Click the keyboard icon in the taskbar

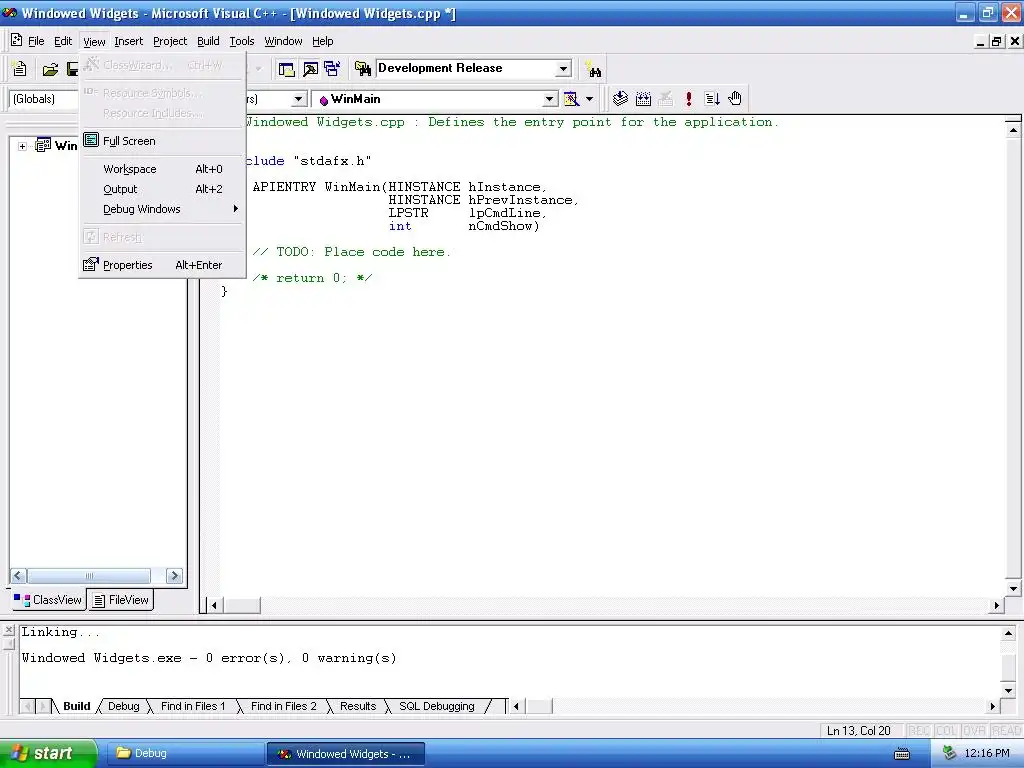(902, 754)
